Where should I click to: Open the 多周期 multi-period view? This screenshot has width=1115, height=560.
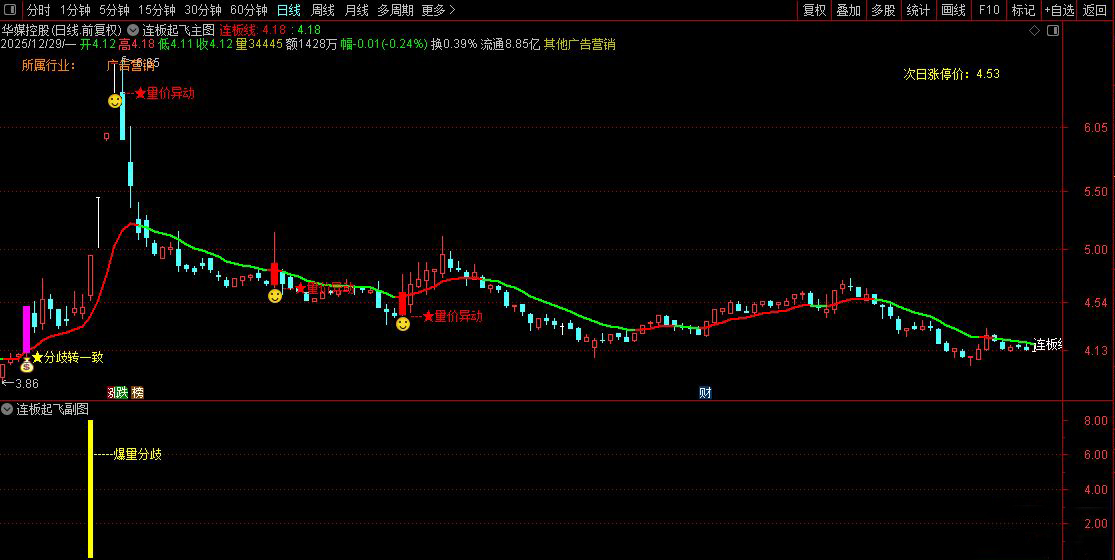(x=395, y=10)
